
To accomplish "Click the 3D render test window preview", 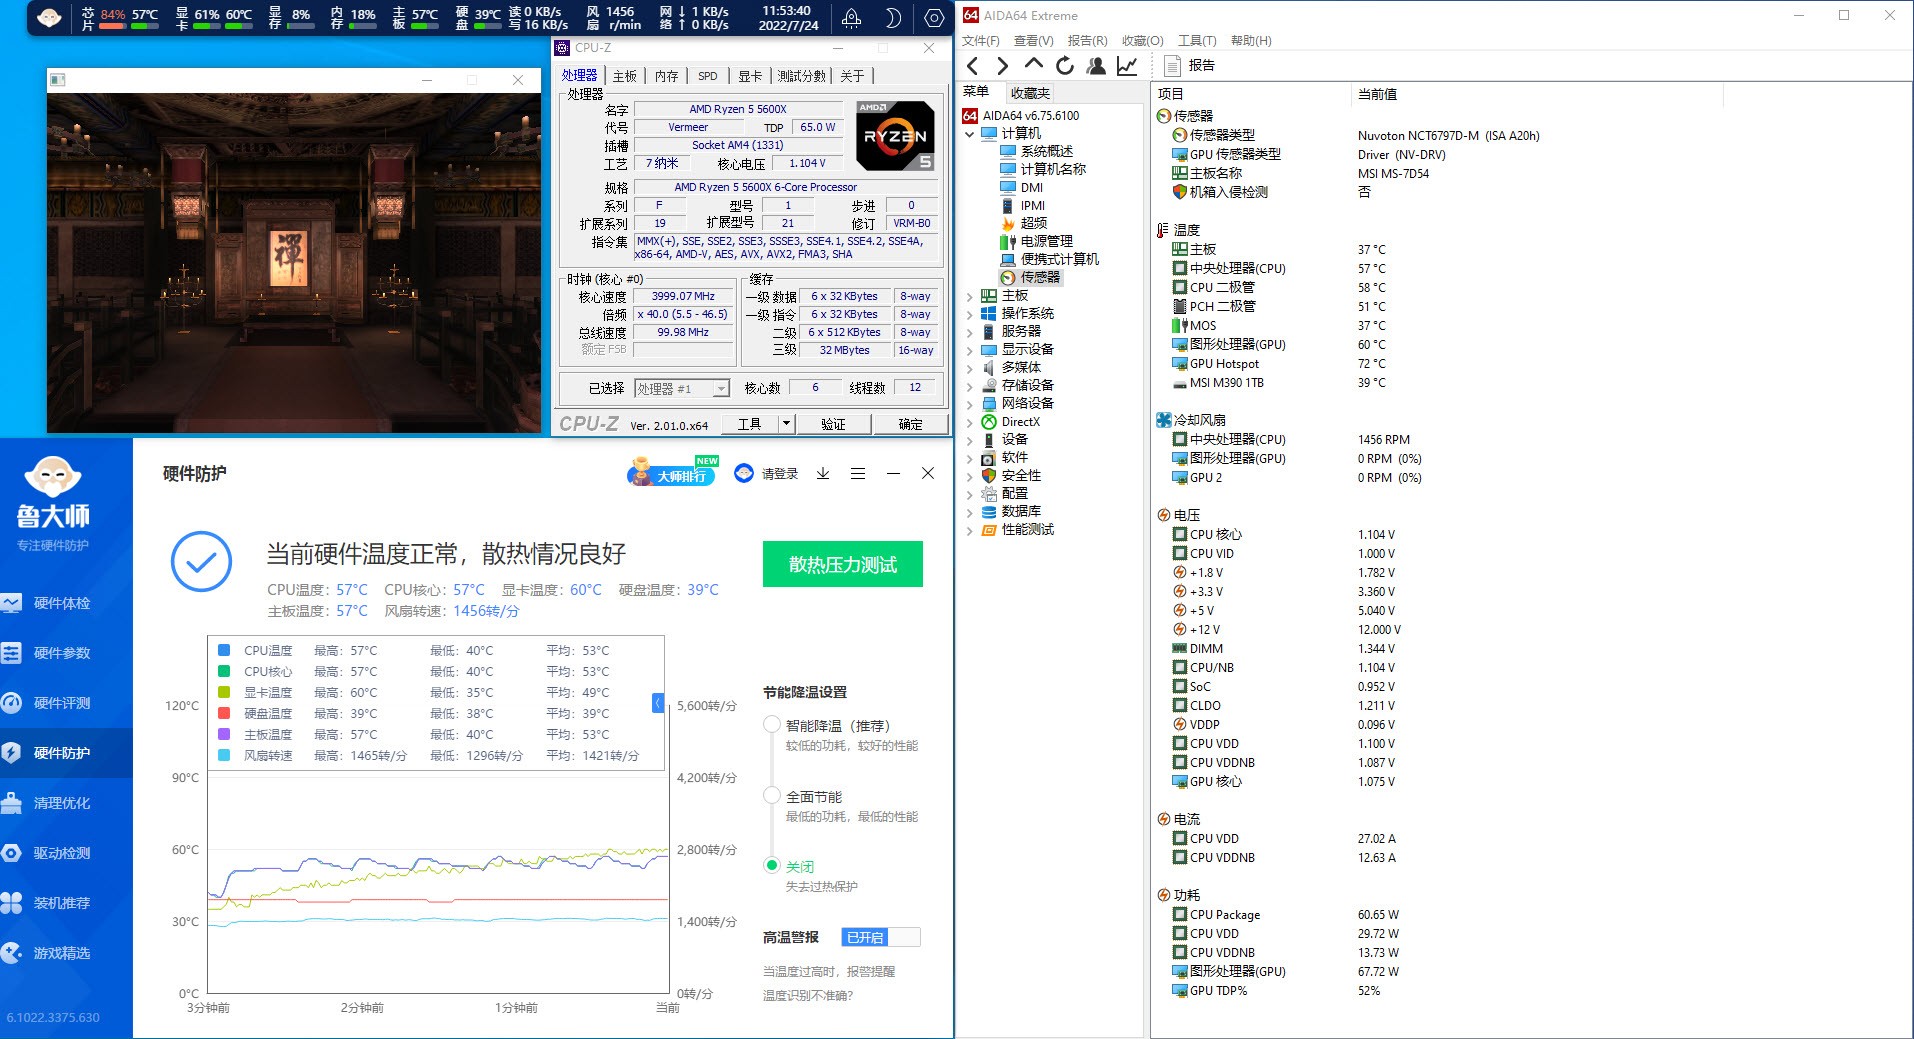I will [294, 263].
